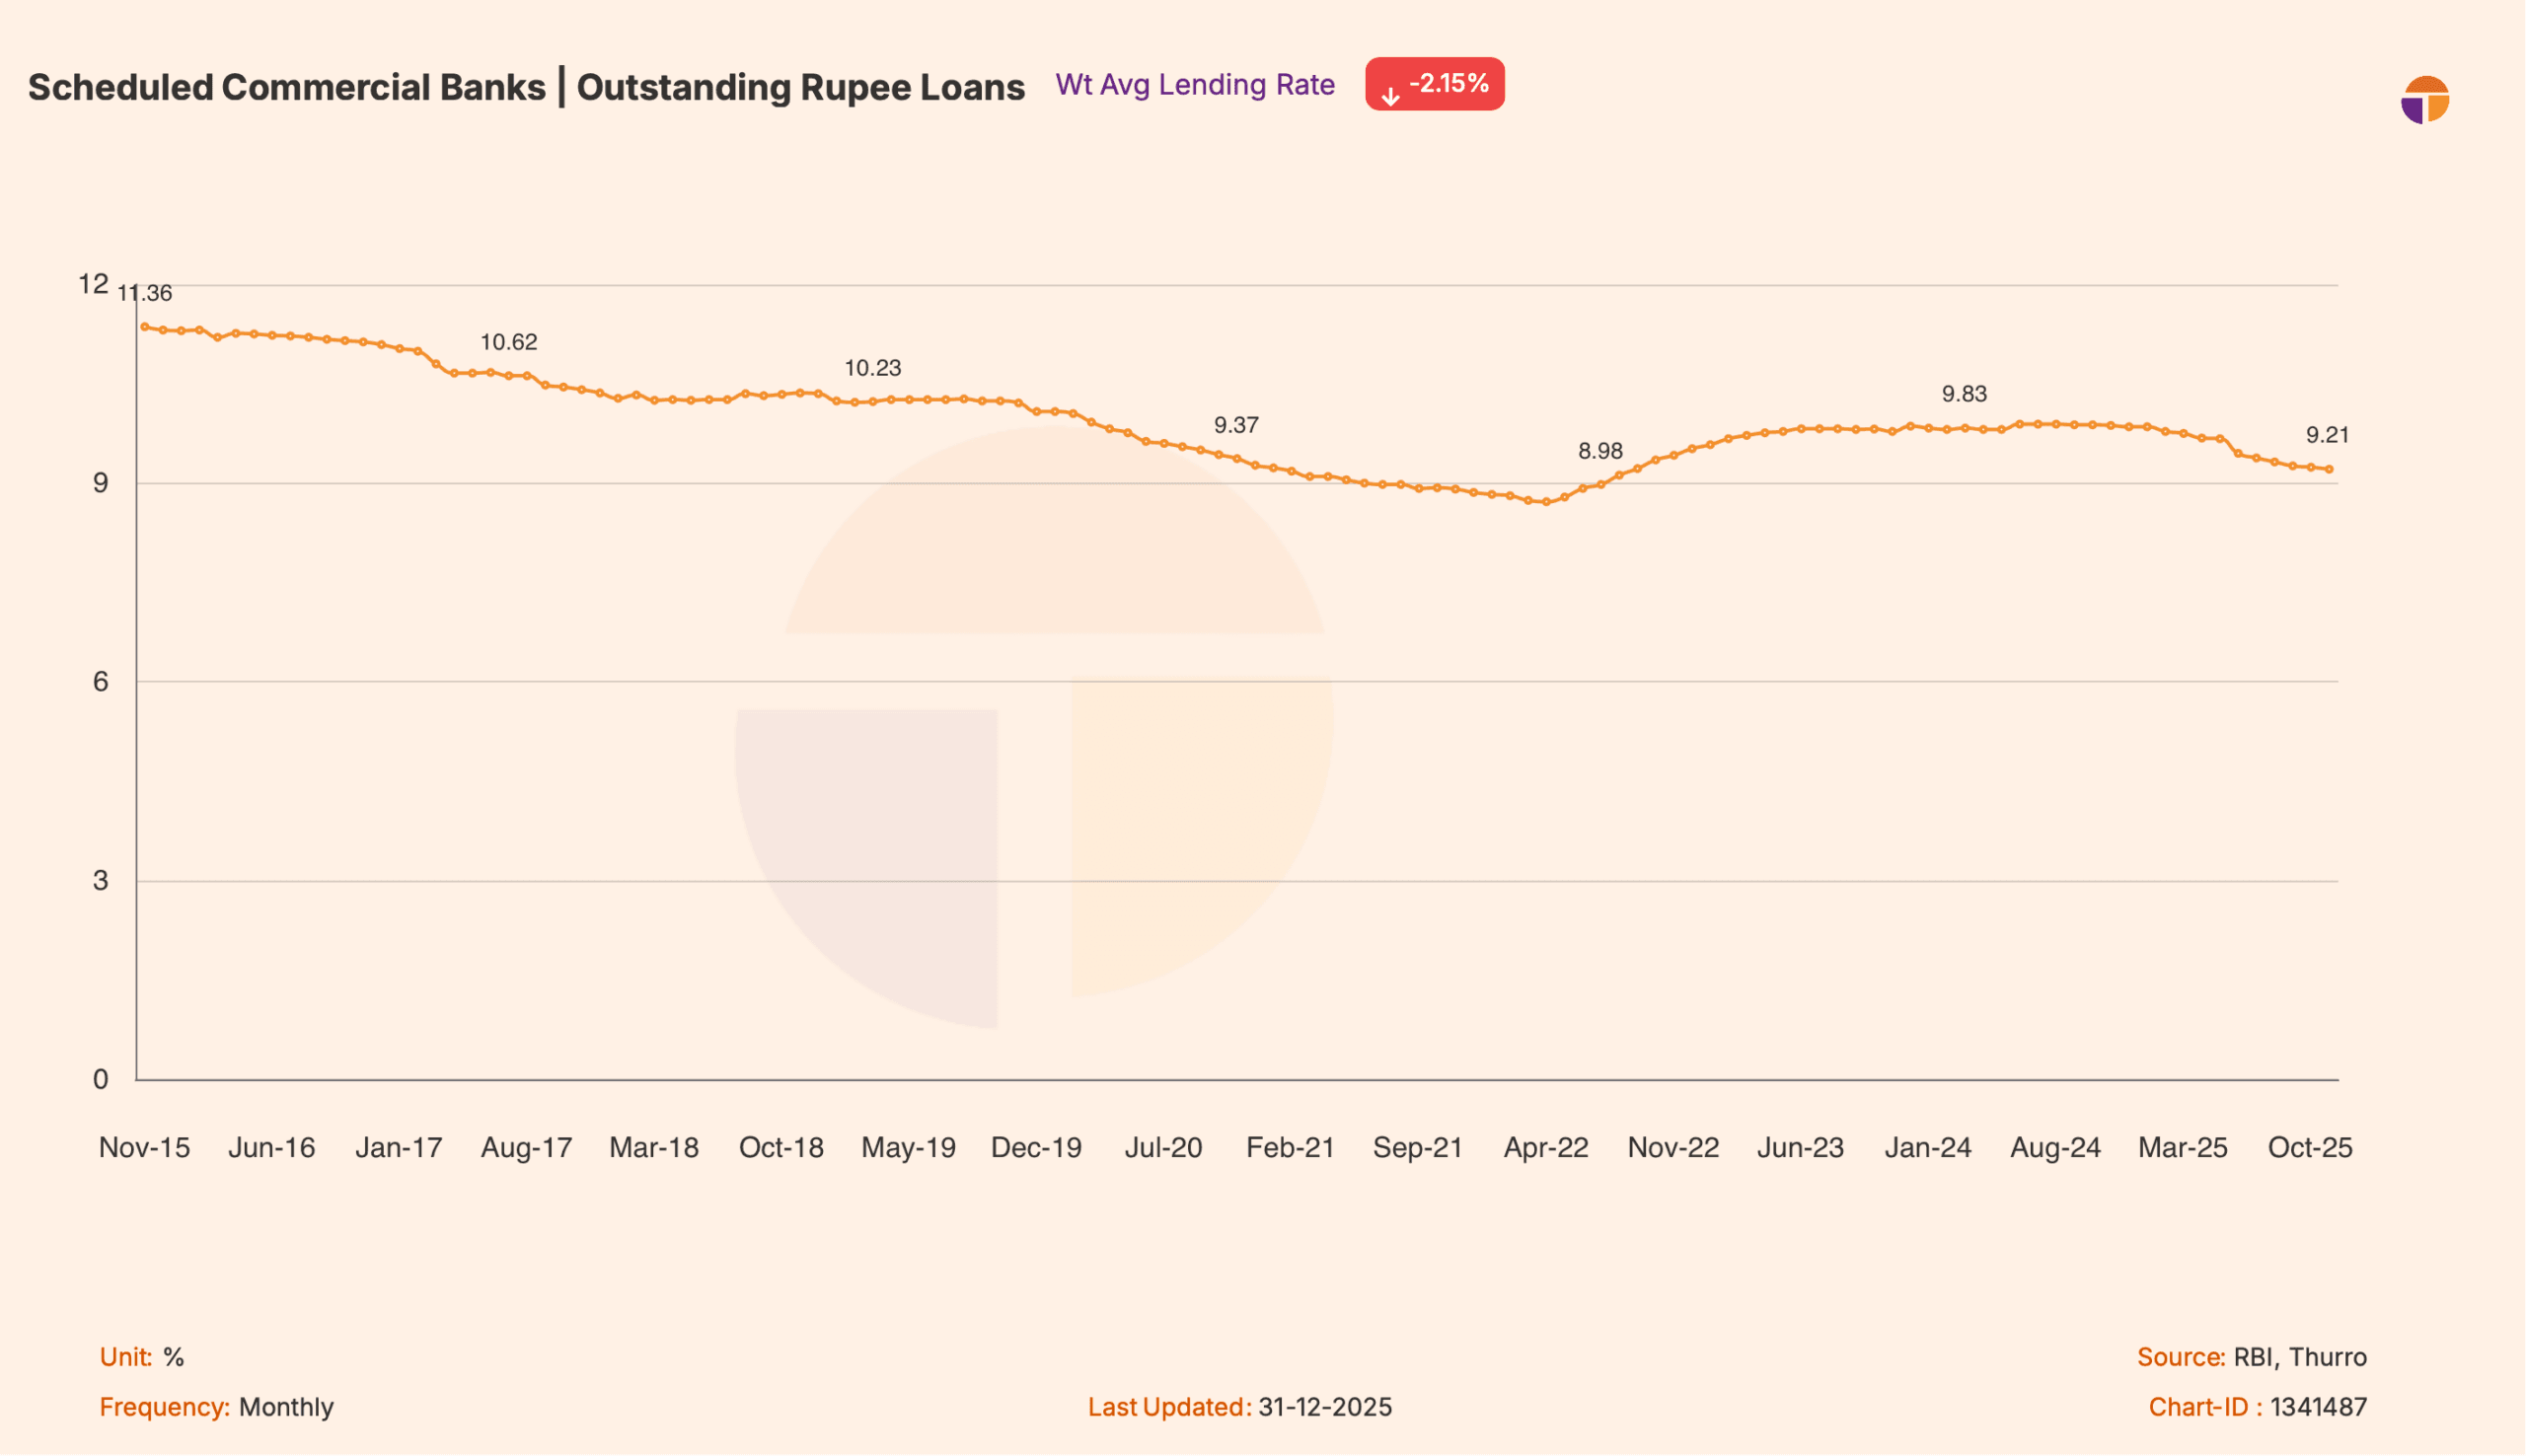This screenshot has width=2526, height=1456.
Task: Click the 9.83 data label
Action: click(1964, 394)
